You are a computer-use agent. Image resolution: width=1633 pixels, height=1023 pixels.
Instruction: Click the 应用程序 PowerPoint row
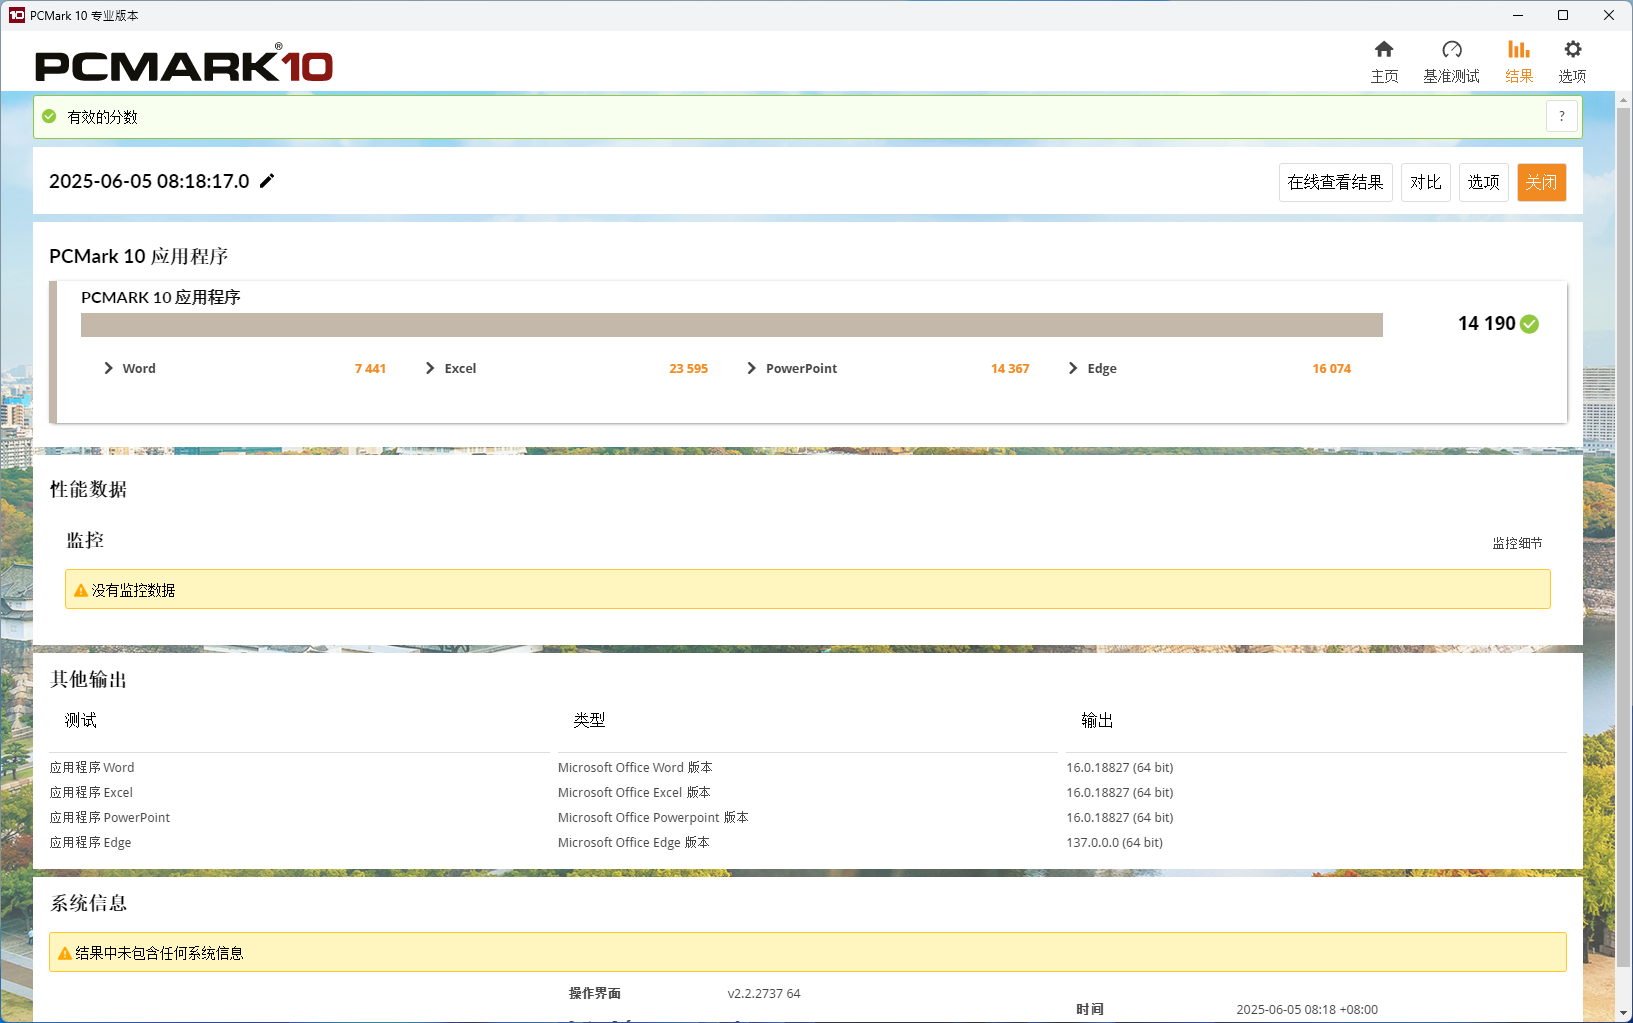[110, 817]
